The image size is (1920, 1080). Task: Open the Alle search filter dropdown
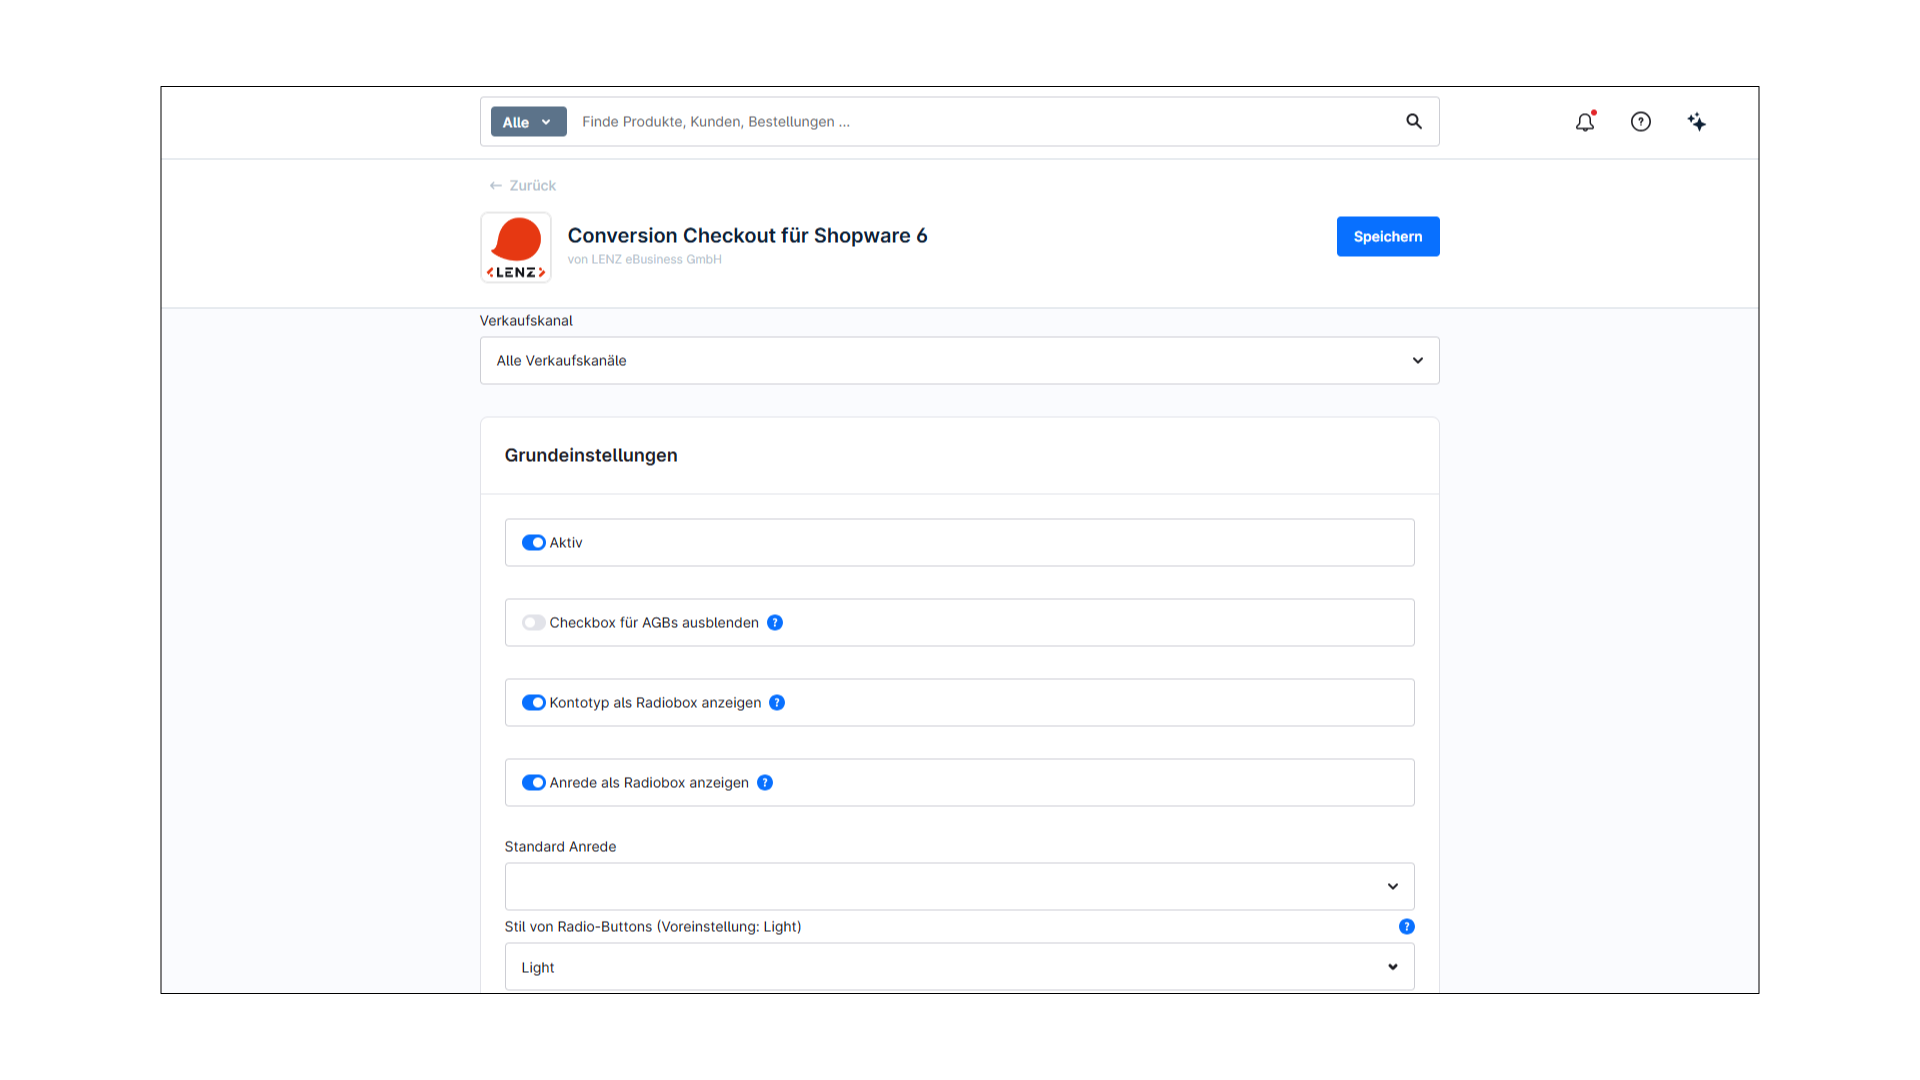pos(527,121)
